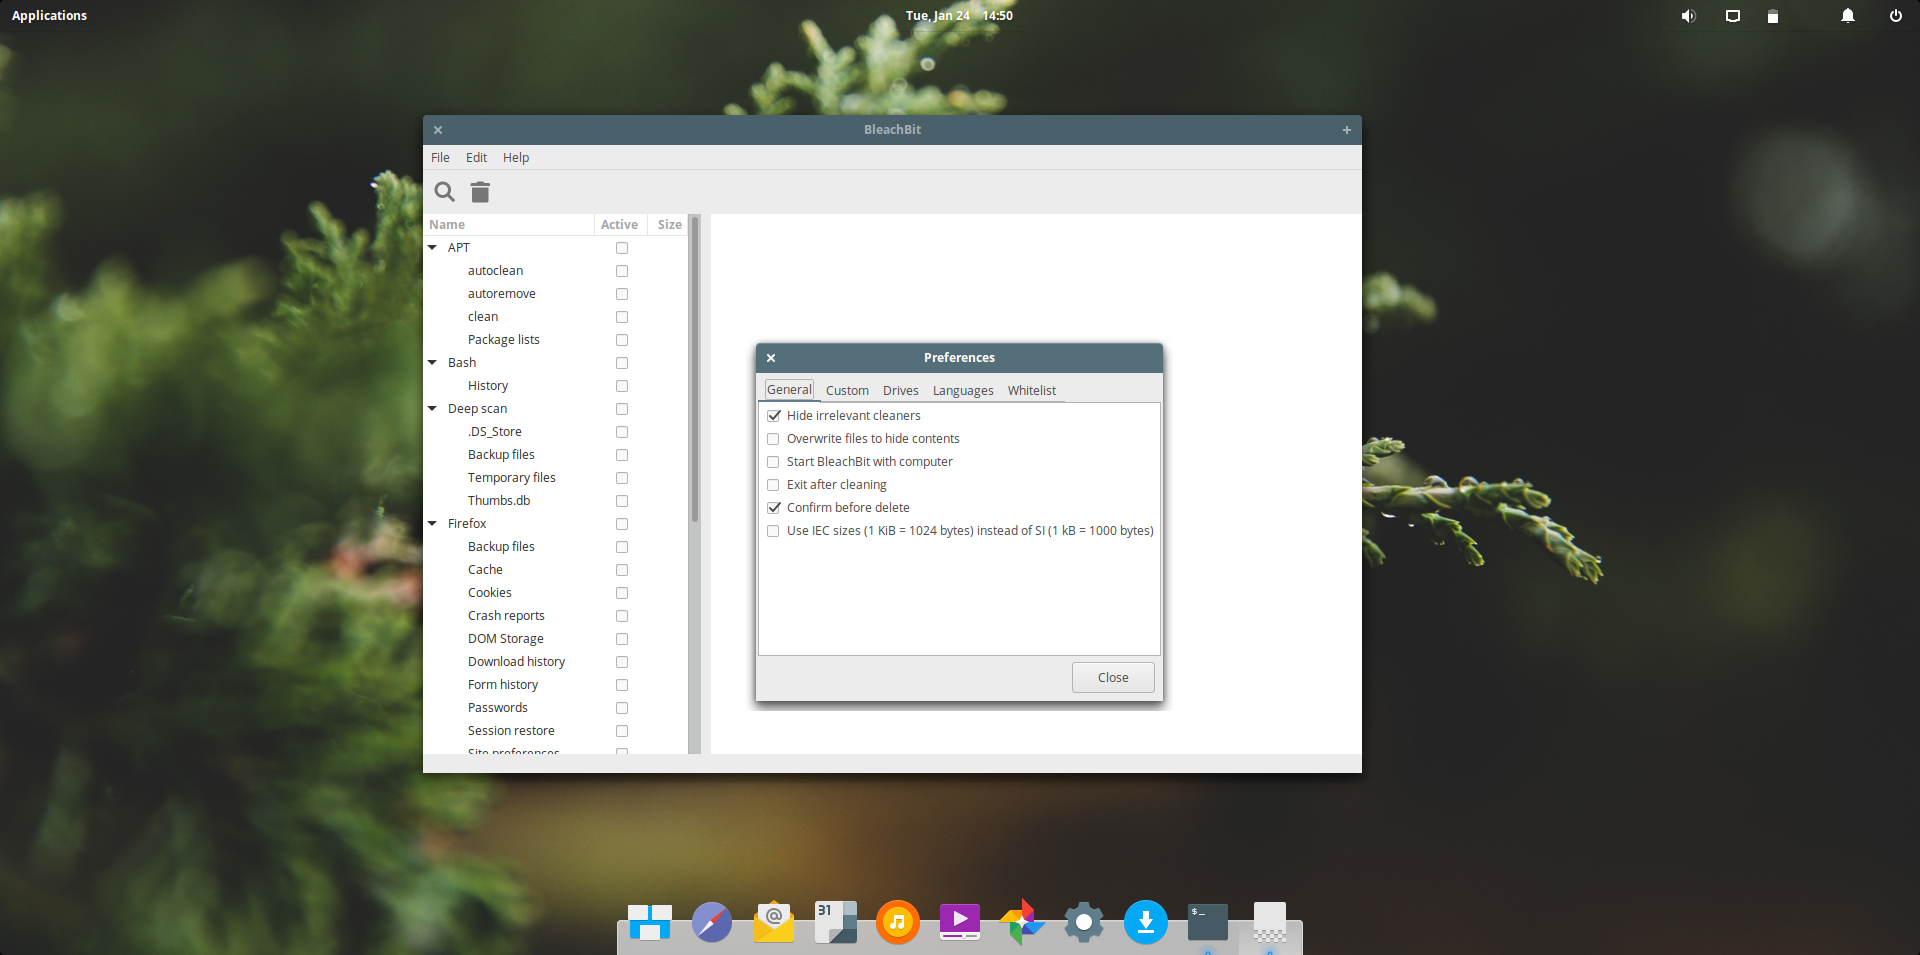
Task: Select the Temporary files row
Action: point(555,478)
